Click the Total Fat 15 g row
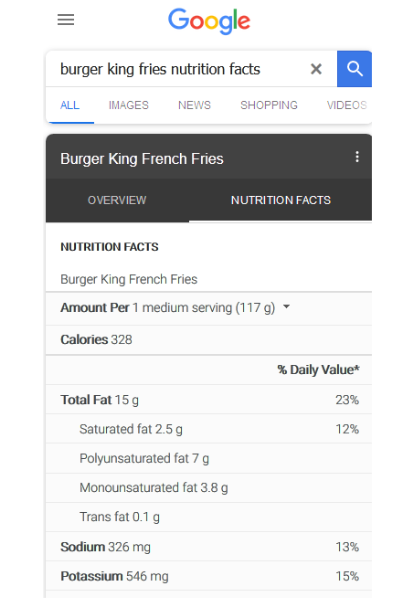410x614 pixels. 209,399
